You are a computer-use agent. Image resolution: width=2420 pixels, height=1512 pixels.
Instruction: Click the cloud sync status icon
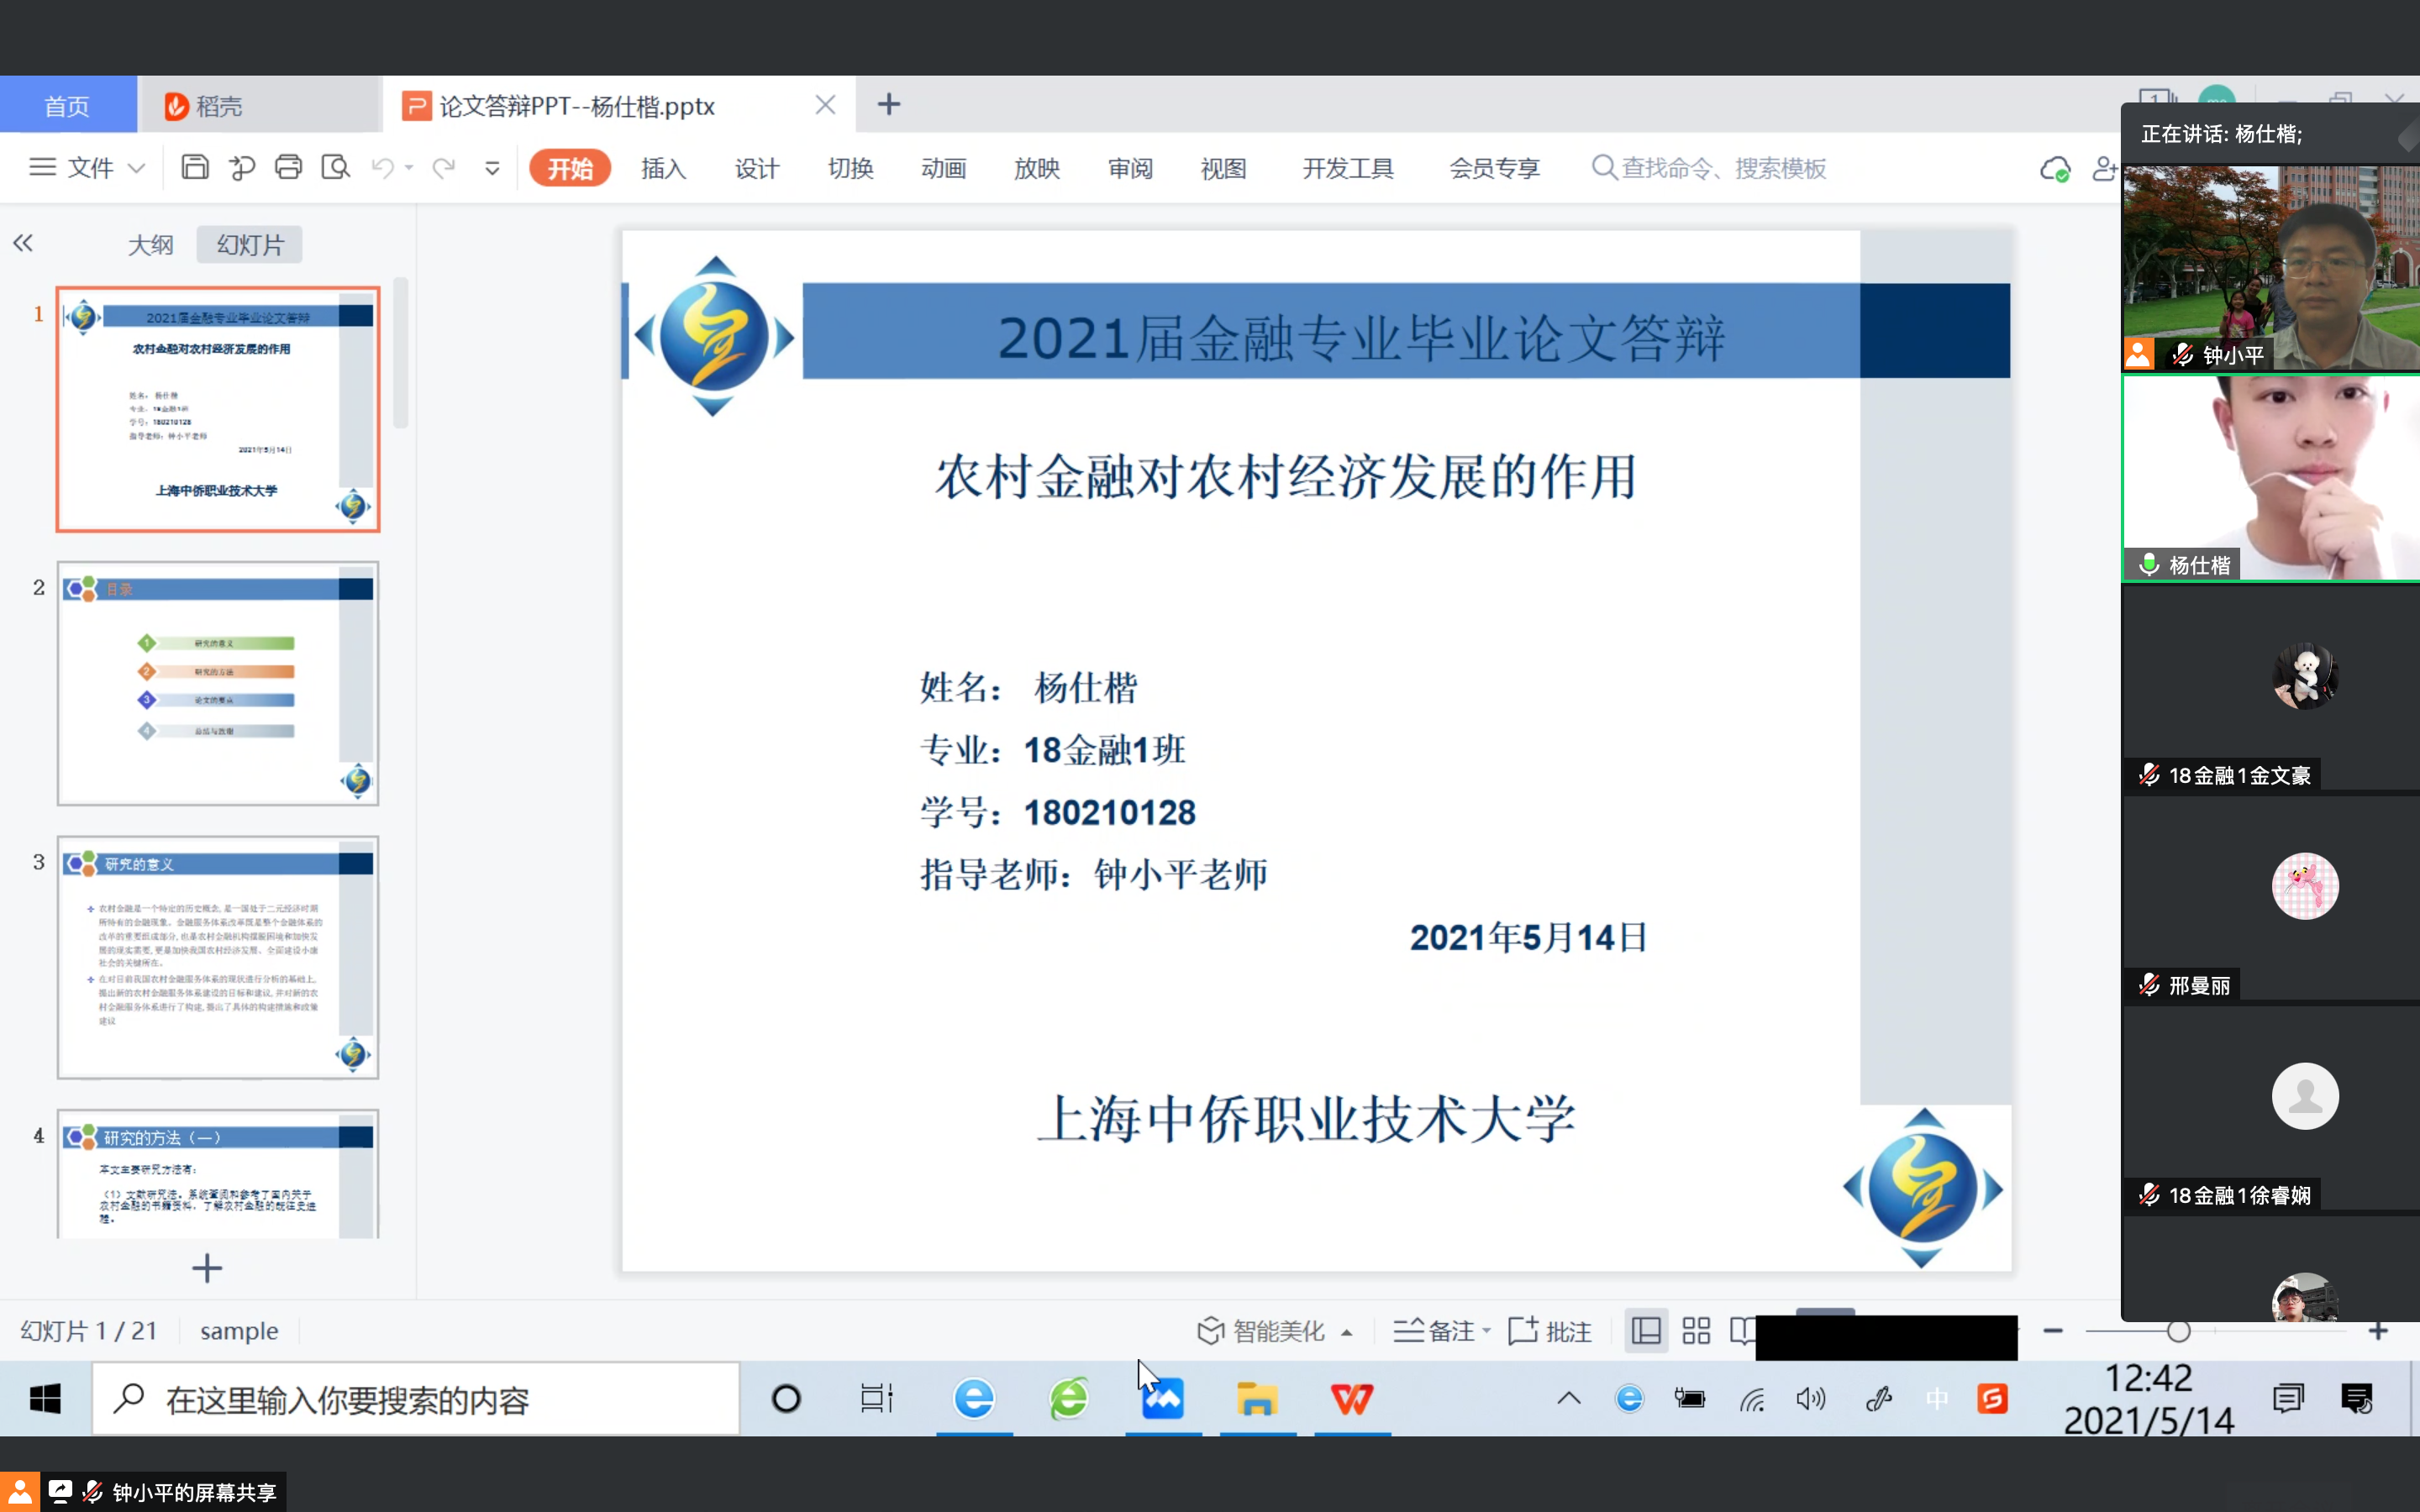tap(2054, 168)
